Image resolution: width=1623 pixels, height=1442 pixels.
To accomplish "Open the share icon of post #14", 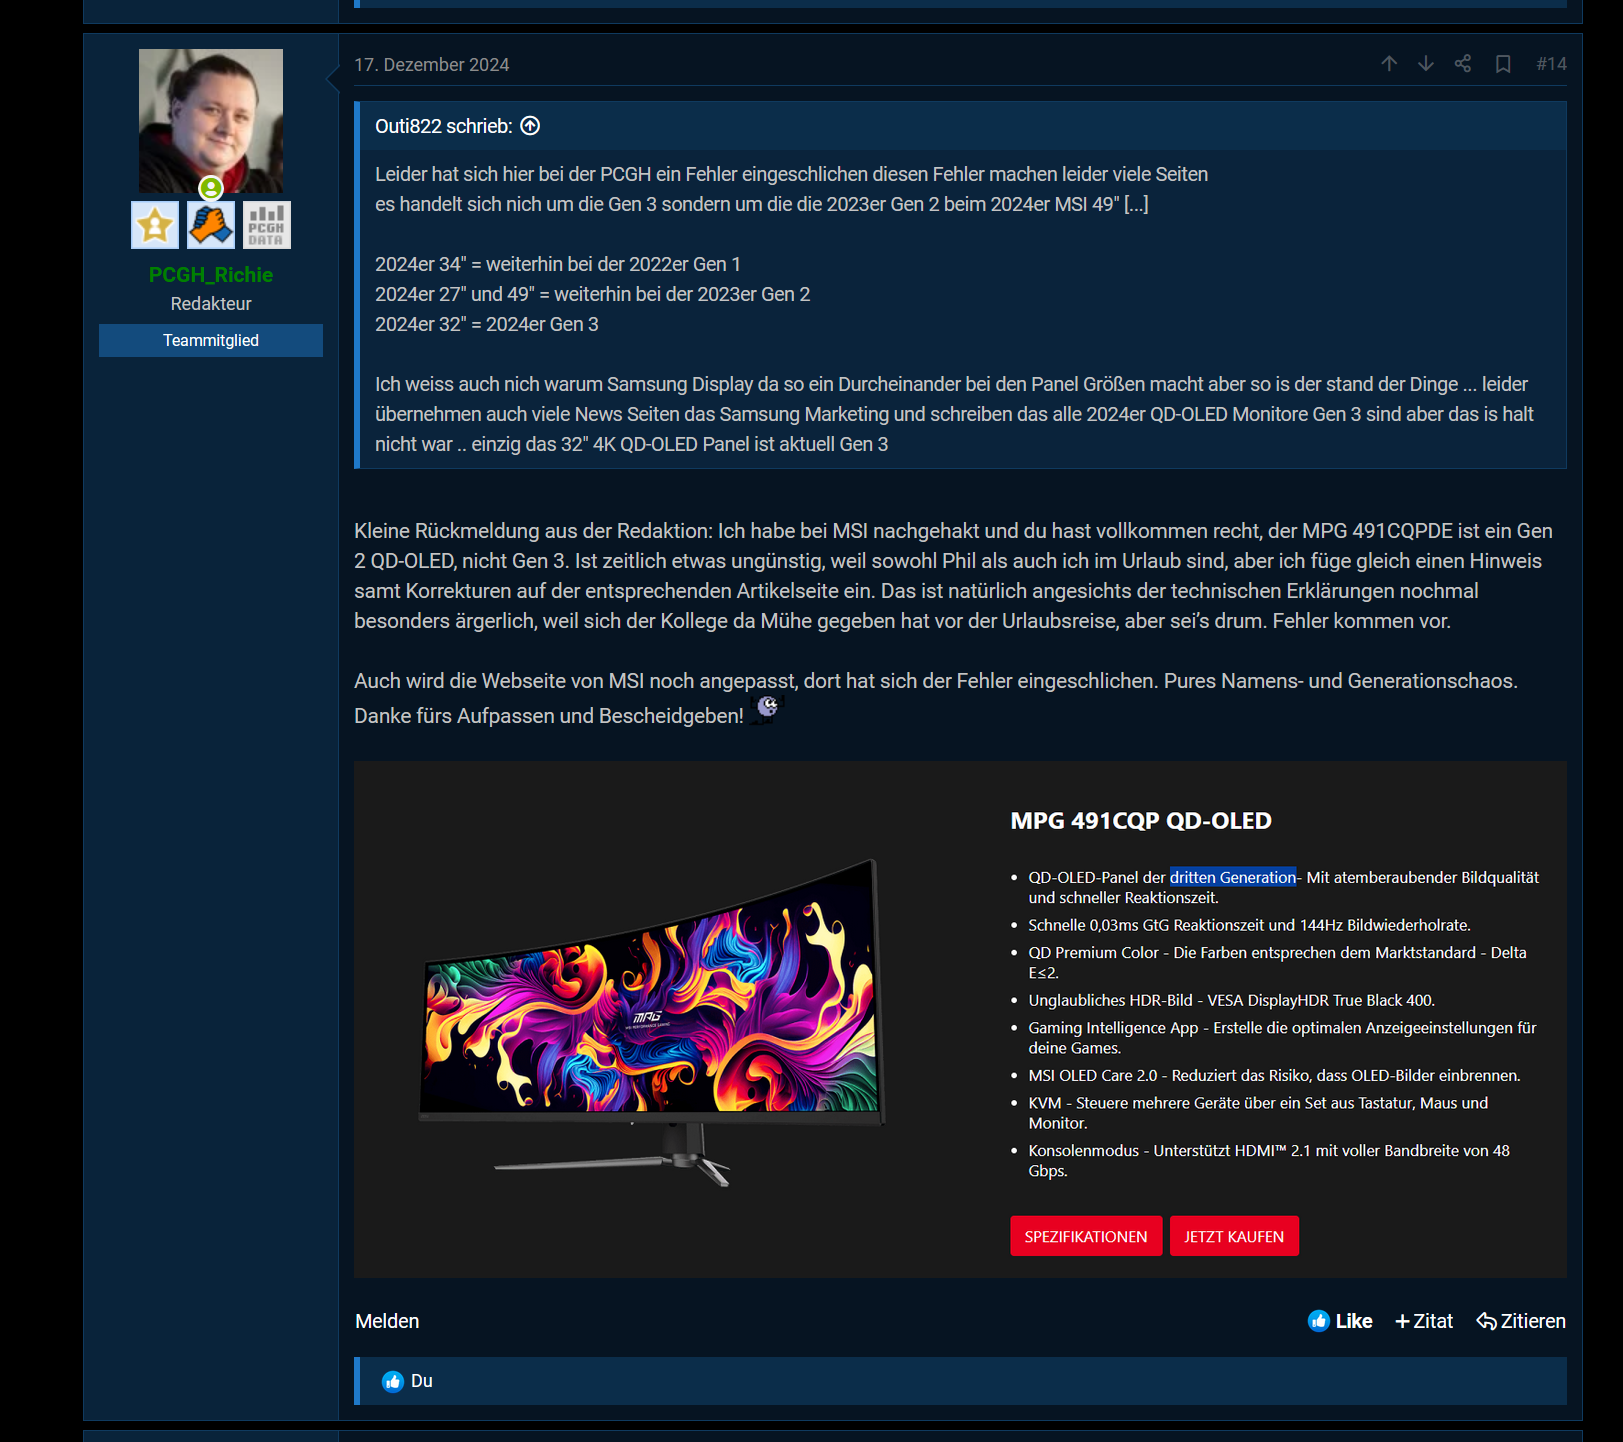I will (1462, 63).
